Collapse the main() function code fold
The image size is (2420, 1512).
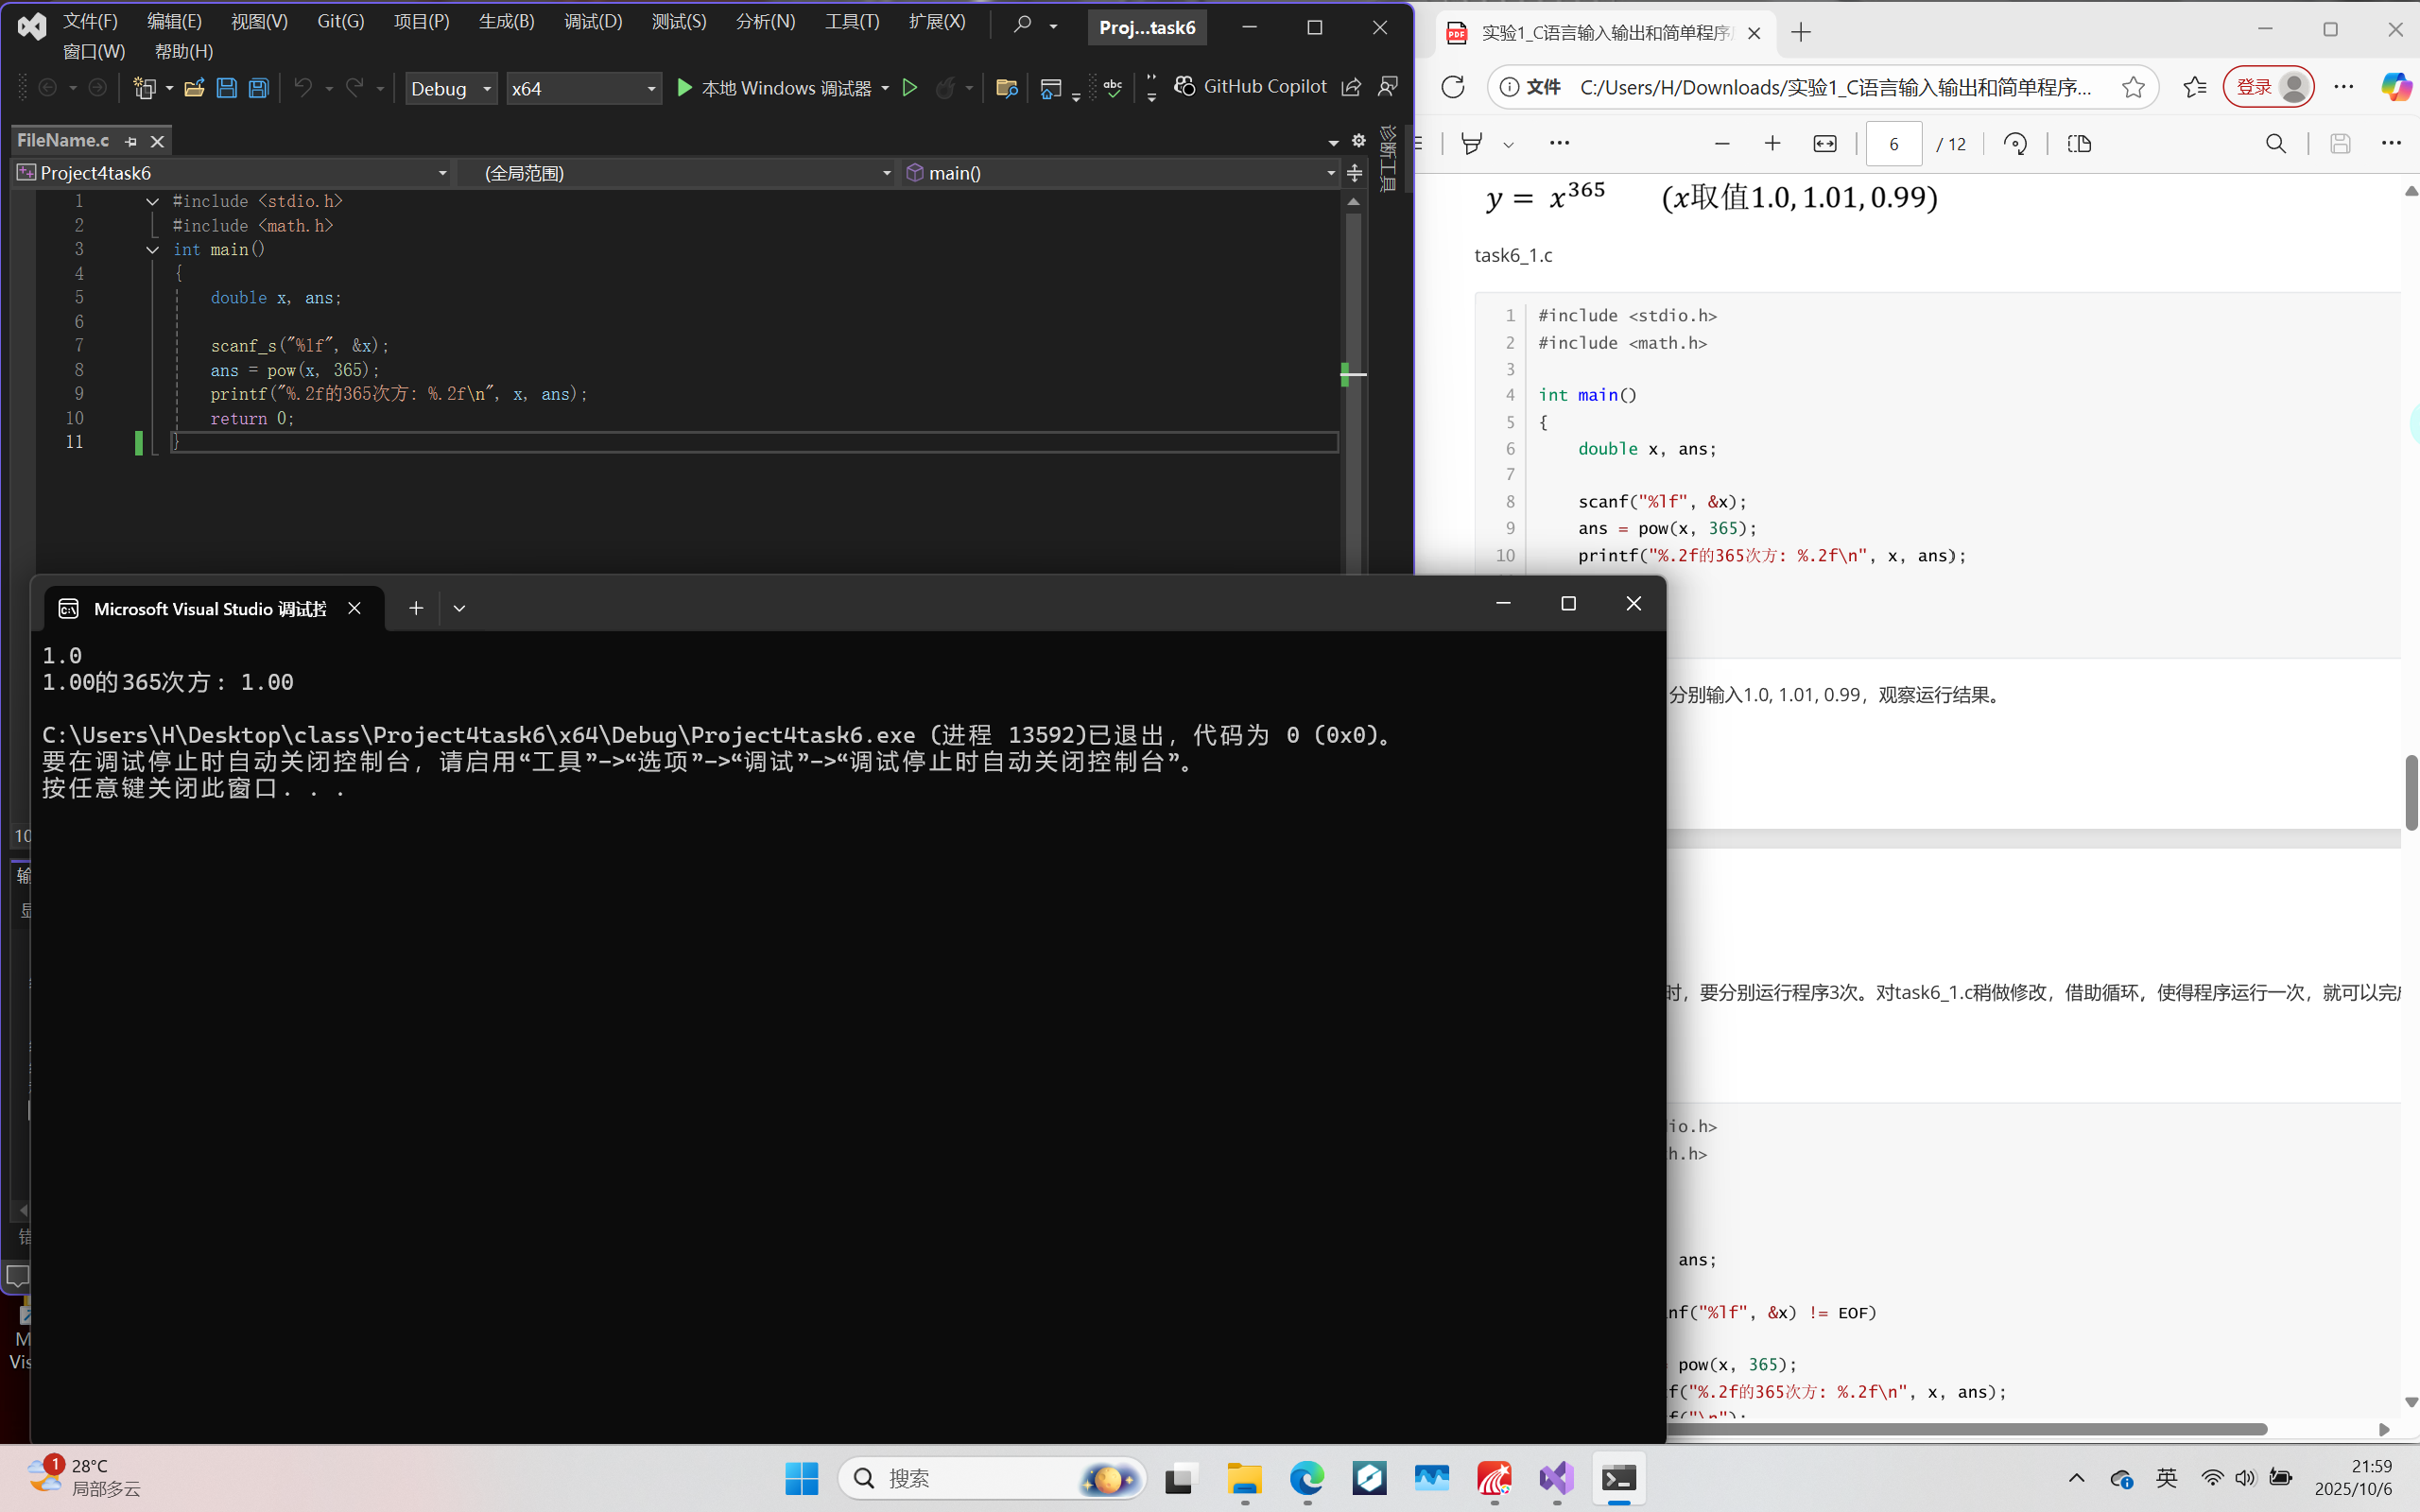[x=152, y=250]
